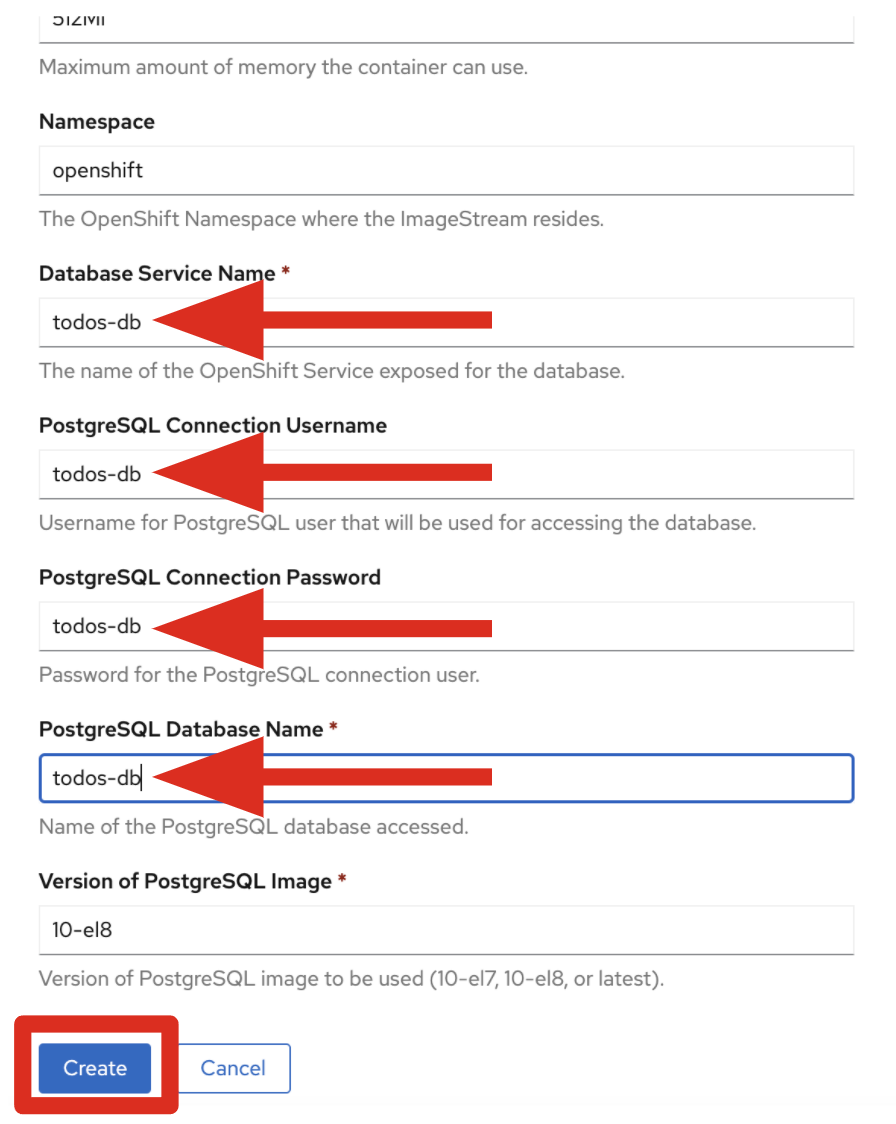Image resolution: width=896 pixels, height=1124 pixels.
Task: Click the helper text listing 10-el7, 10-el8, or latest
Action: coord(351,979)
